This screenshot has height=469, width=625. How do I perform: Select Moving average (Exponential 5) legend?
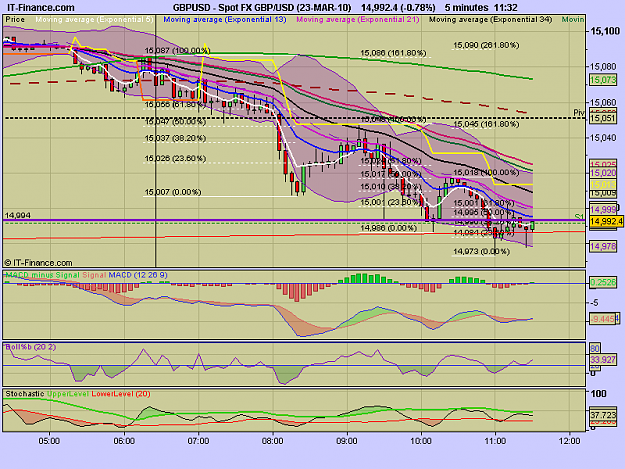click(x=94, y=19)
